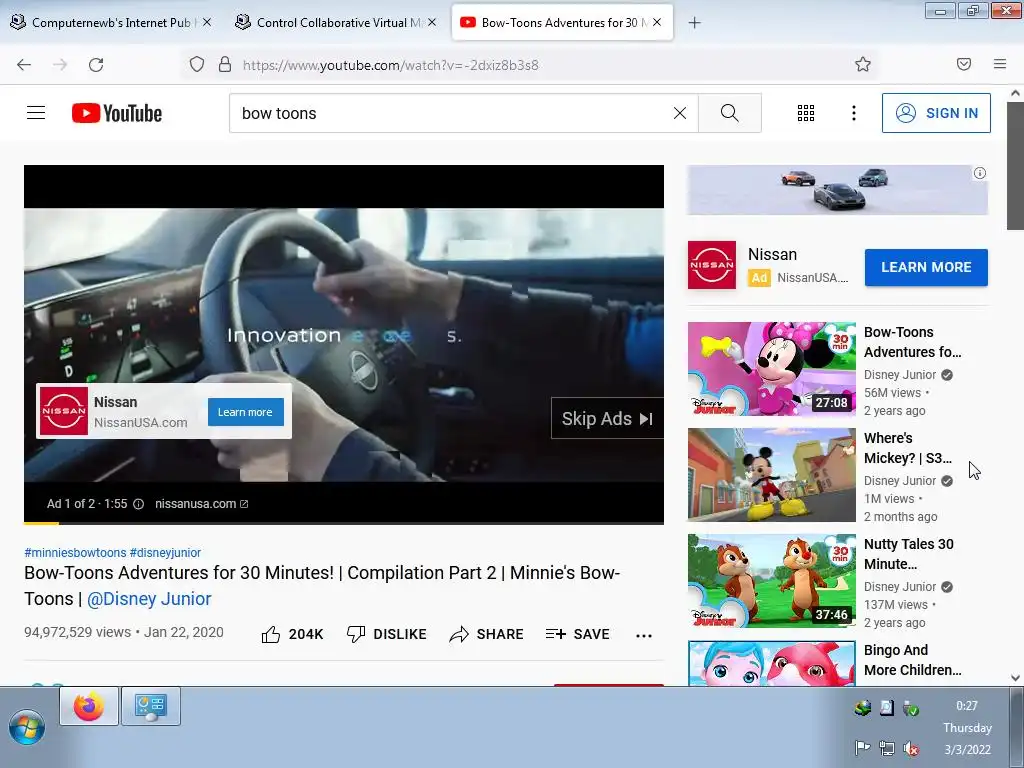Like the video with thumbs up 204K
Viewport: 1024px width, 768px height.
(292, 634)
